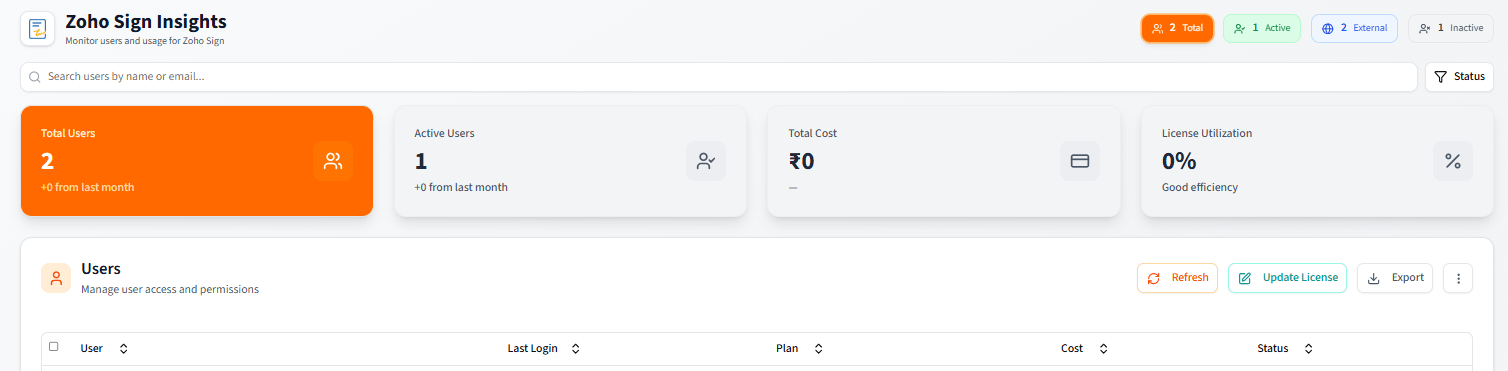
Task: Click the Update License button
Action: click(1288, 278)
